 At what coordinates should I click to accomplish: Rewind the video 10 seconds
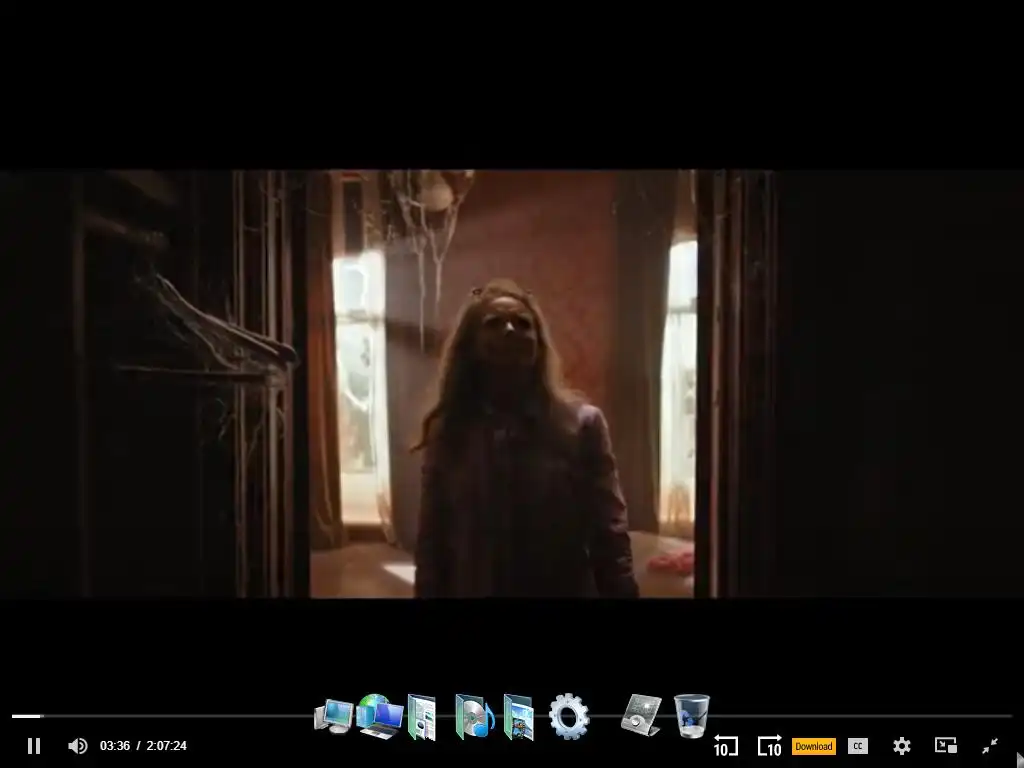tap(726, 746)
